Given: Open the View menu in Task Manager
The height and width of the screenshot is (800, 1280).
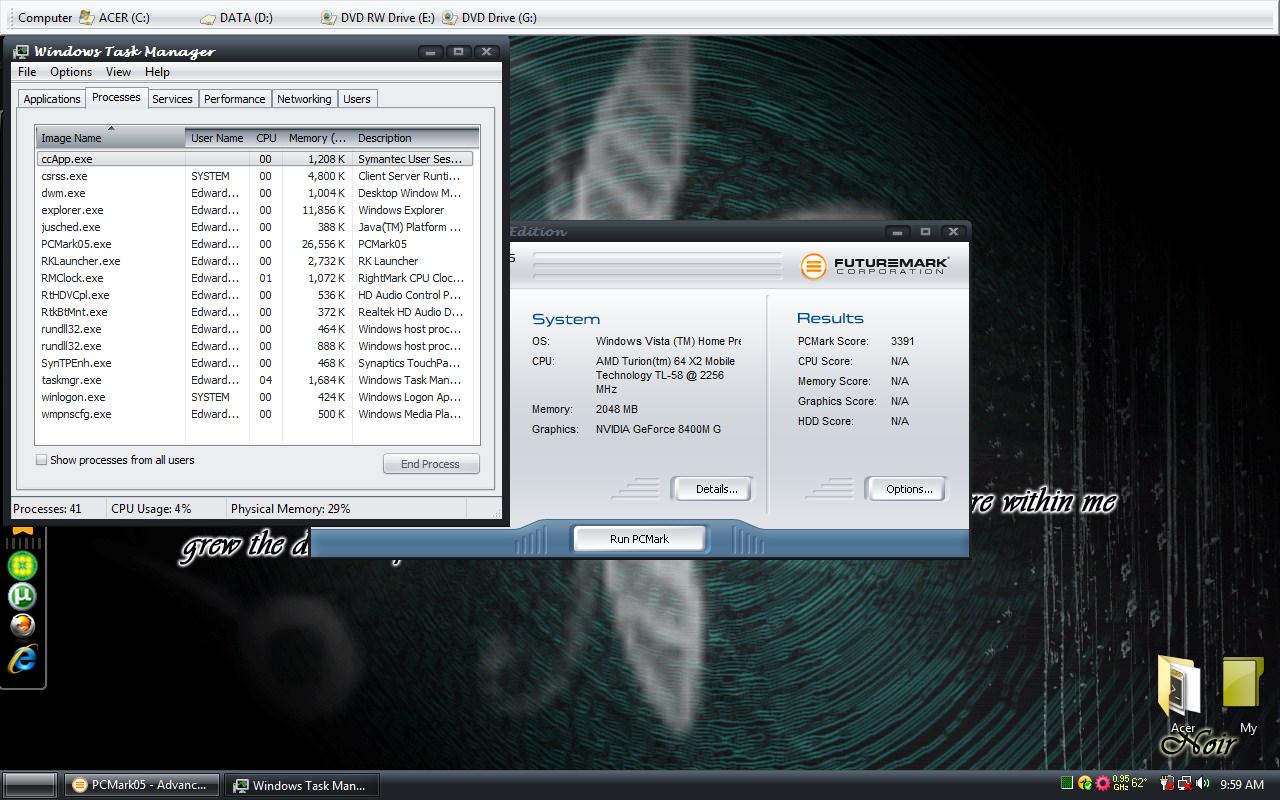Looking at the screenshot, I should click(x=118, y=72).
